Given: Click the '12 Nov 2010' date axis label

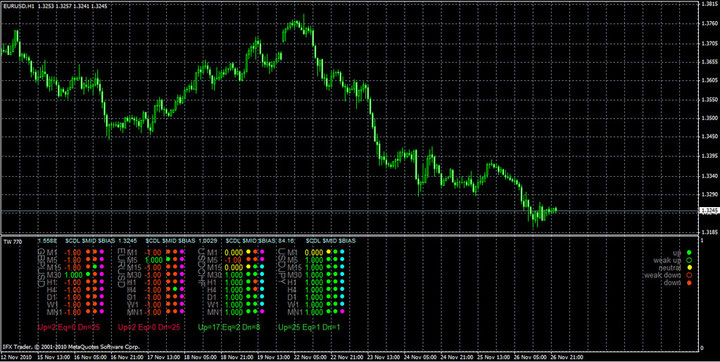Looking at the screenshot, I should (x=16, y=357).
